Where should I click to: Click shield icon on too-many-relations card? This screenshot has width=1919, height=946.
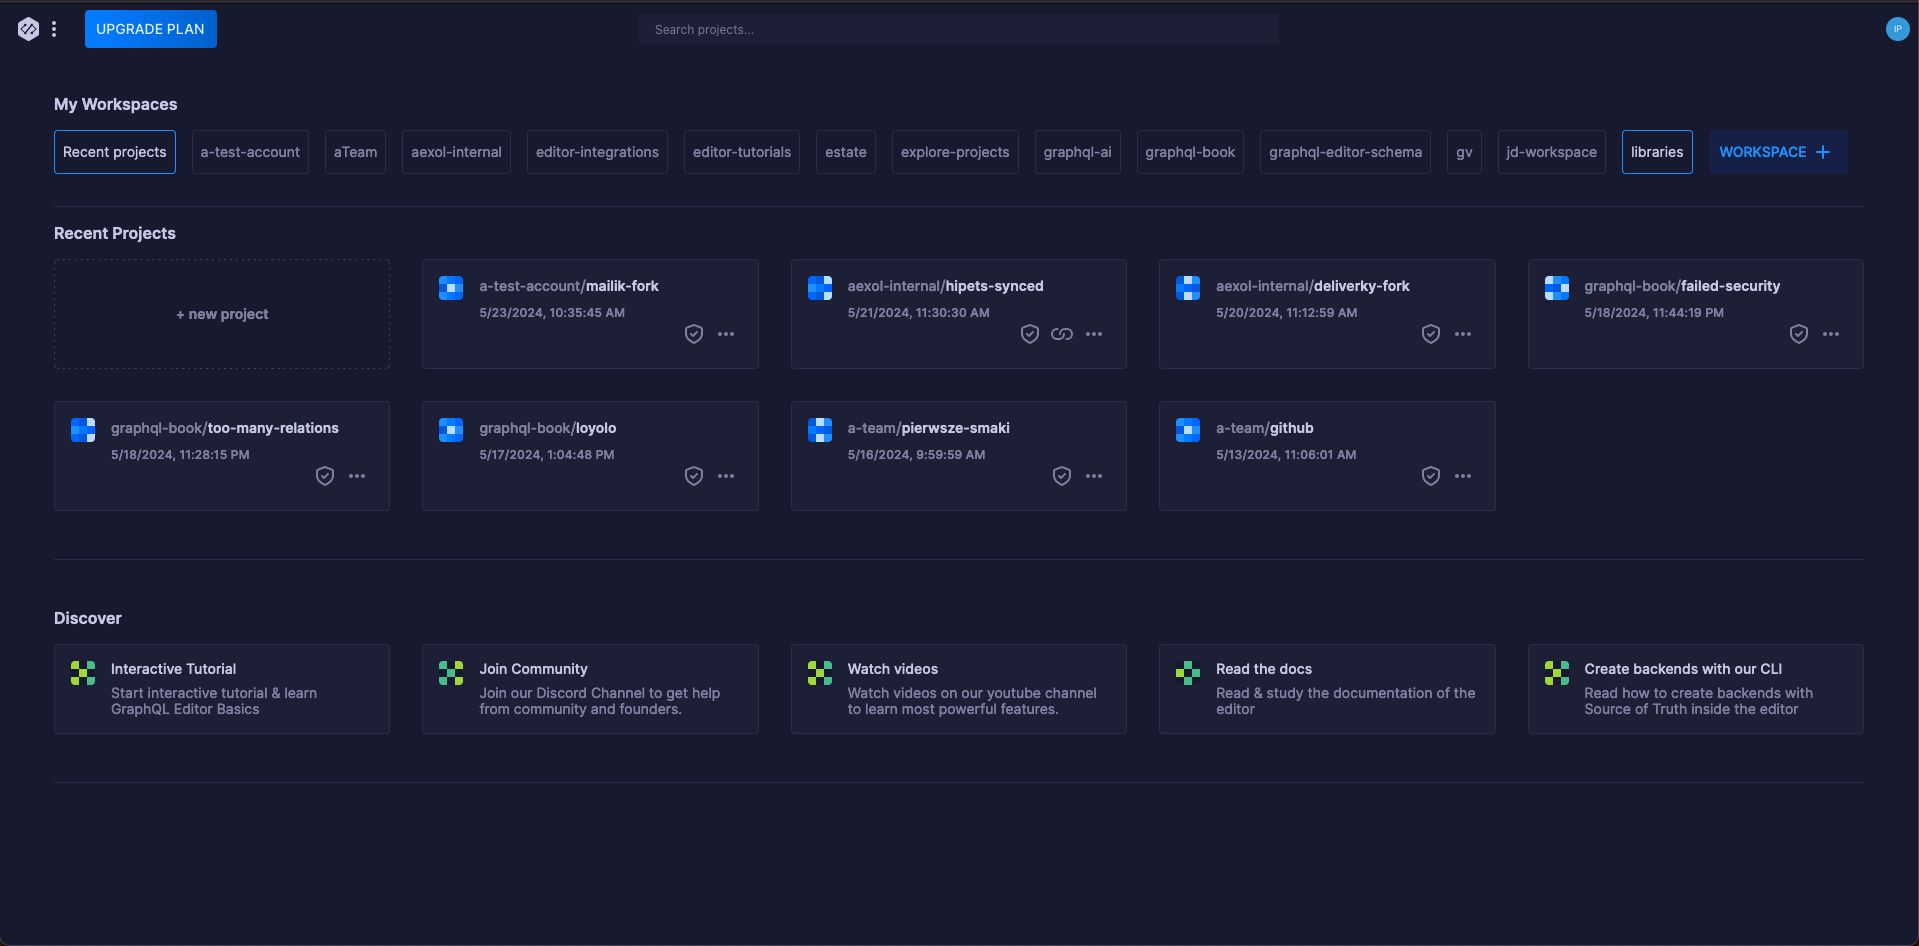325,476
